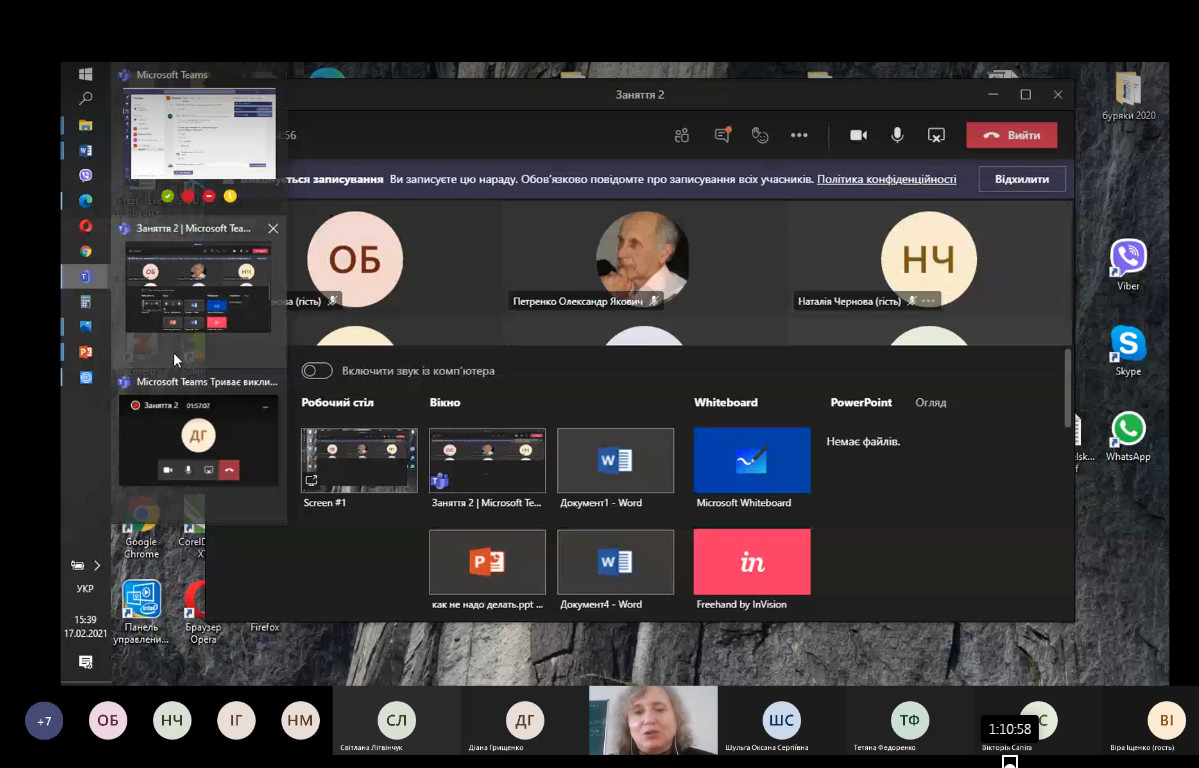Open File Explorer from the taskbar
This screenshot has width=1199, height=768.
[x=86, y=125]
